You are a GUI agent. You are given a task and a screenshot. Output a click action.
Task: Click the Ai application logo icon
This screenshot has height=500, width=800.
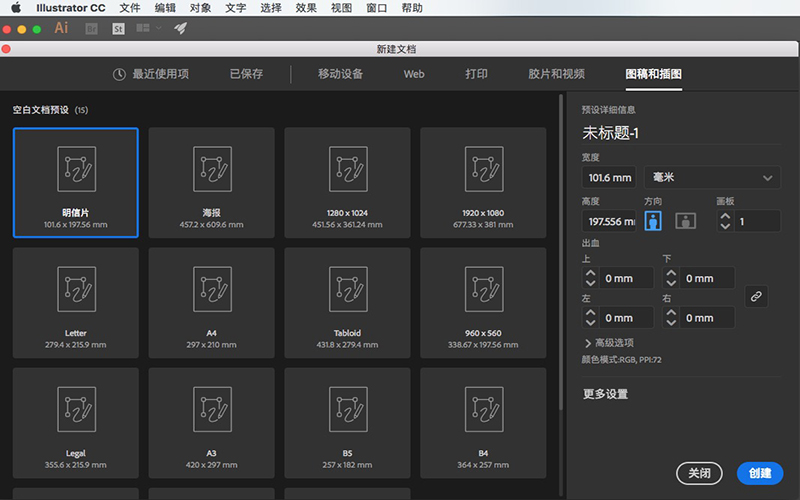(x=61, y=28)
